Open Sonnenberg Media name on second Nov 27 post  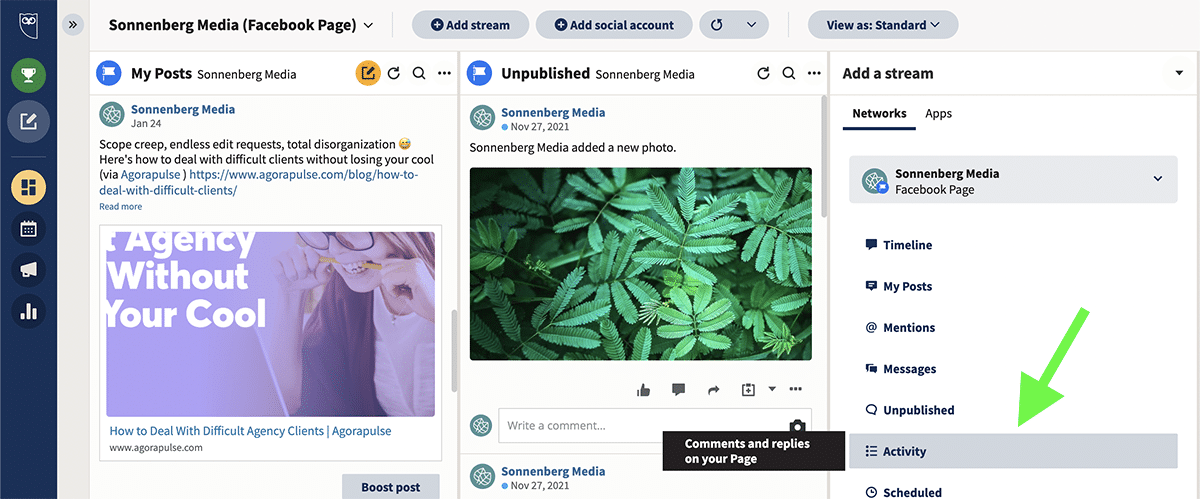553,471
